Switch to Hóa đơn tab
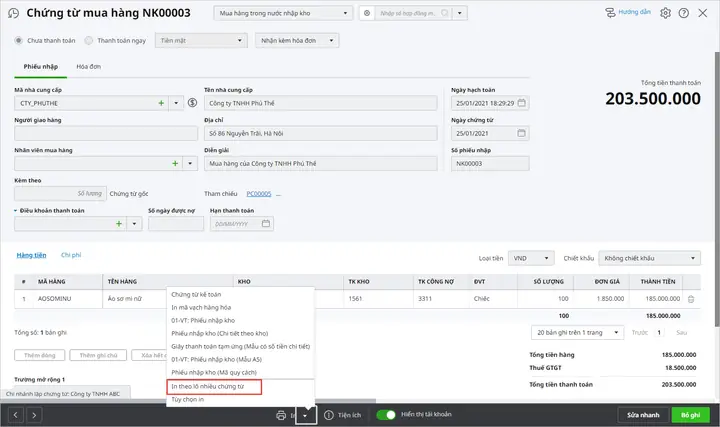 click(x=89, y=67)
